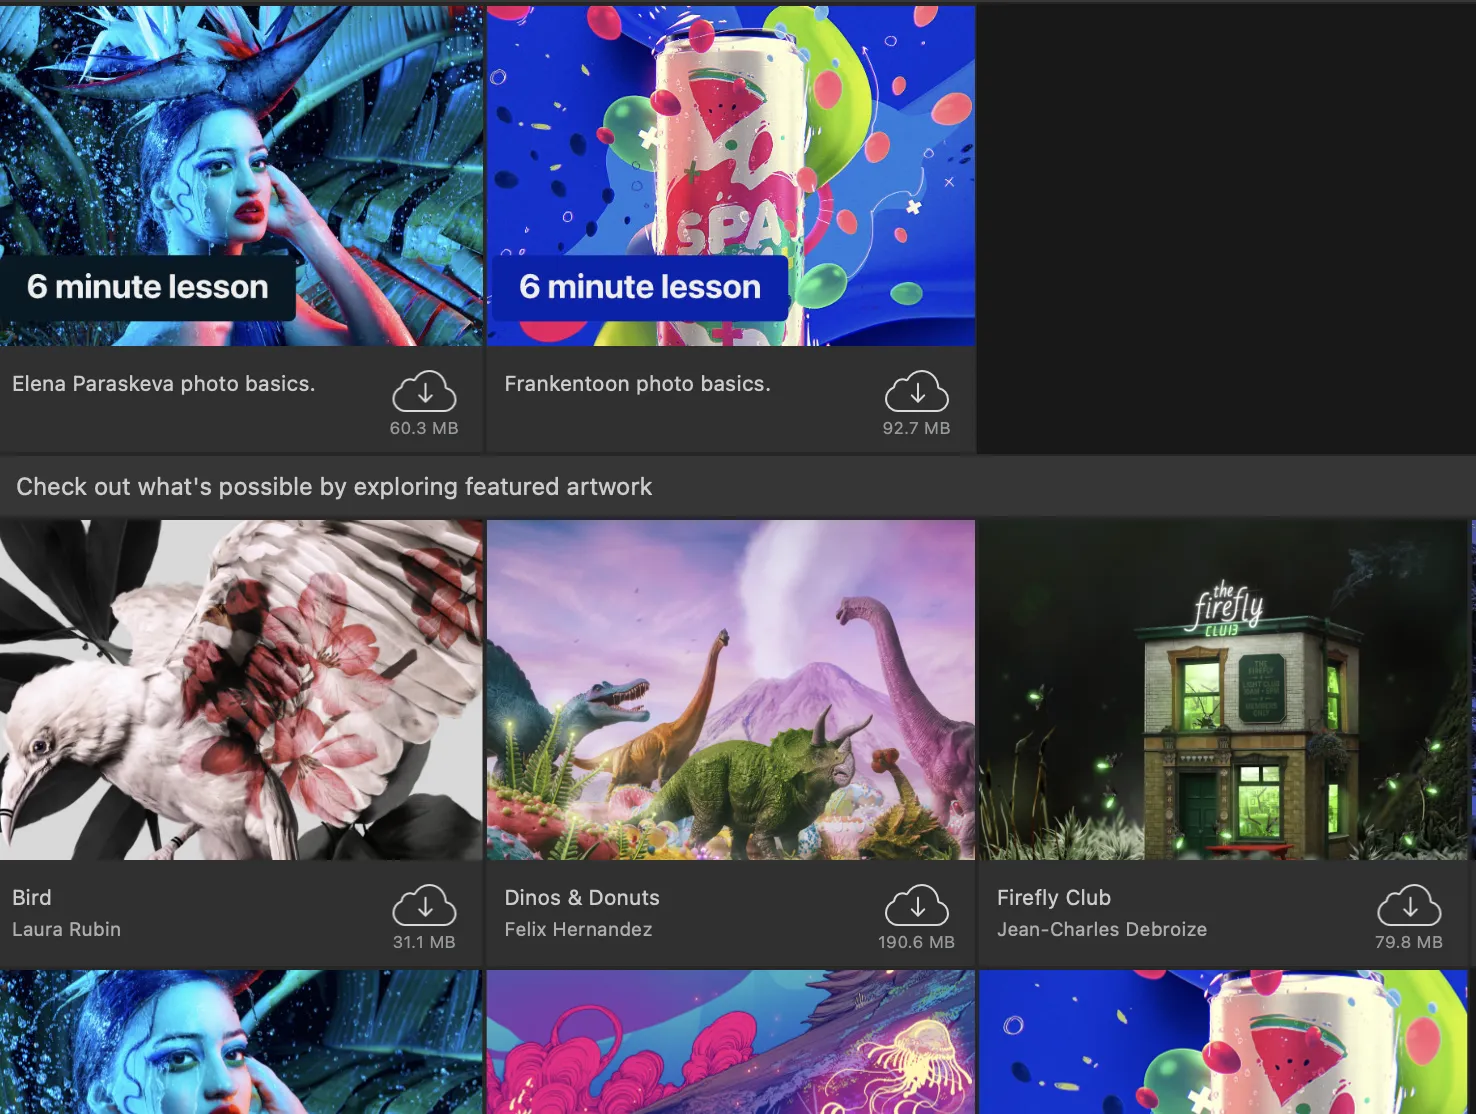Select the Bird artwork thumbnail
Viewport: 1476px width, 1114px height.
241,690
